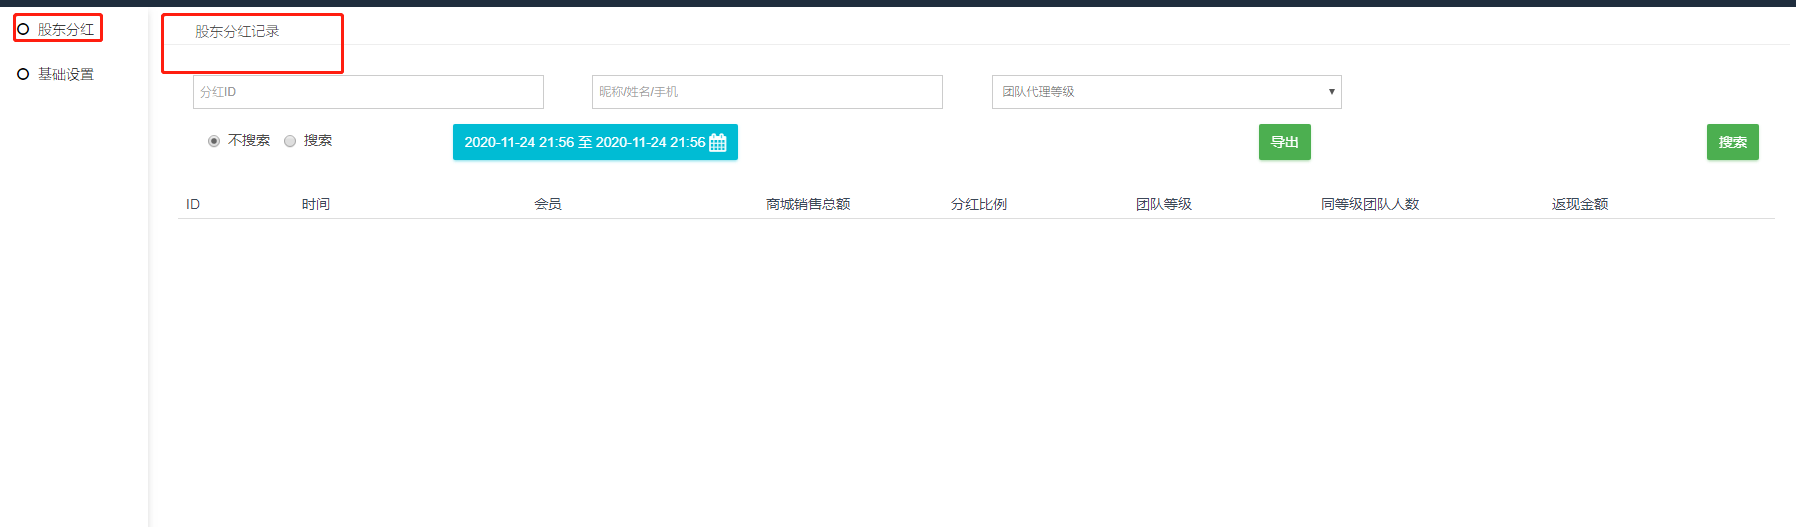Click the 会员 column header
Image resolution: width=1796 pixels, height=527 pixels.
tap(548, 204)
